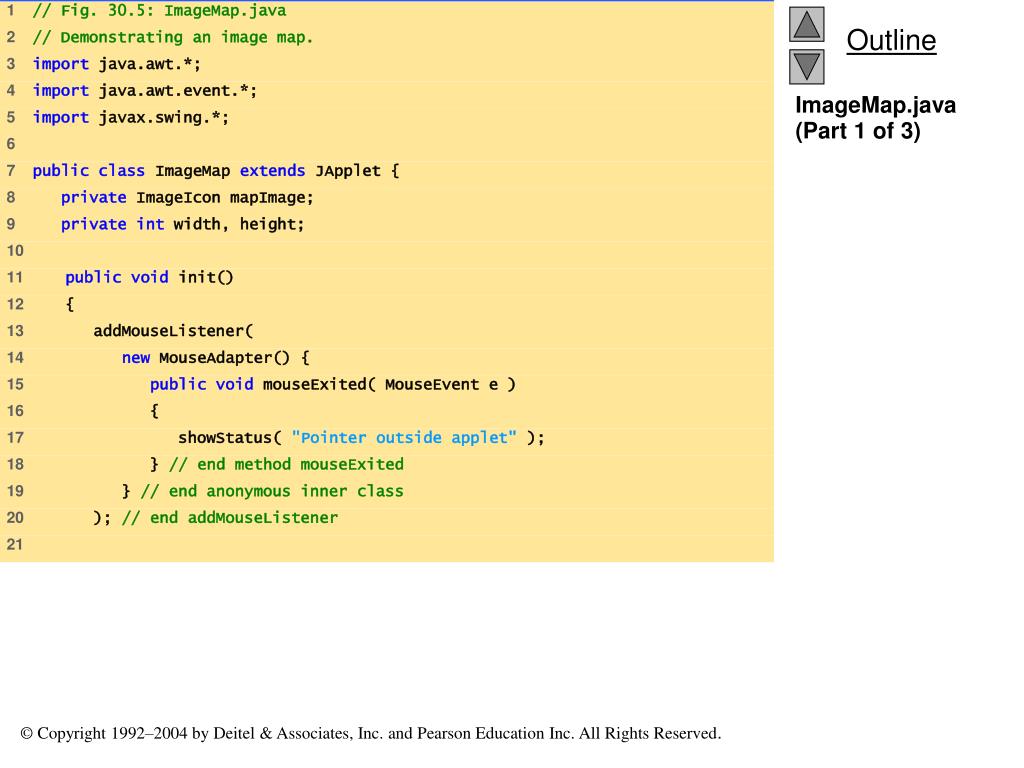This screenshot has height=768, width=1024.
Task: Click the comment '// Demonstrating an image map.'
Action: pyautogui.click(x=173, y=37)
